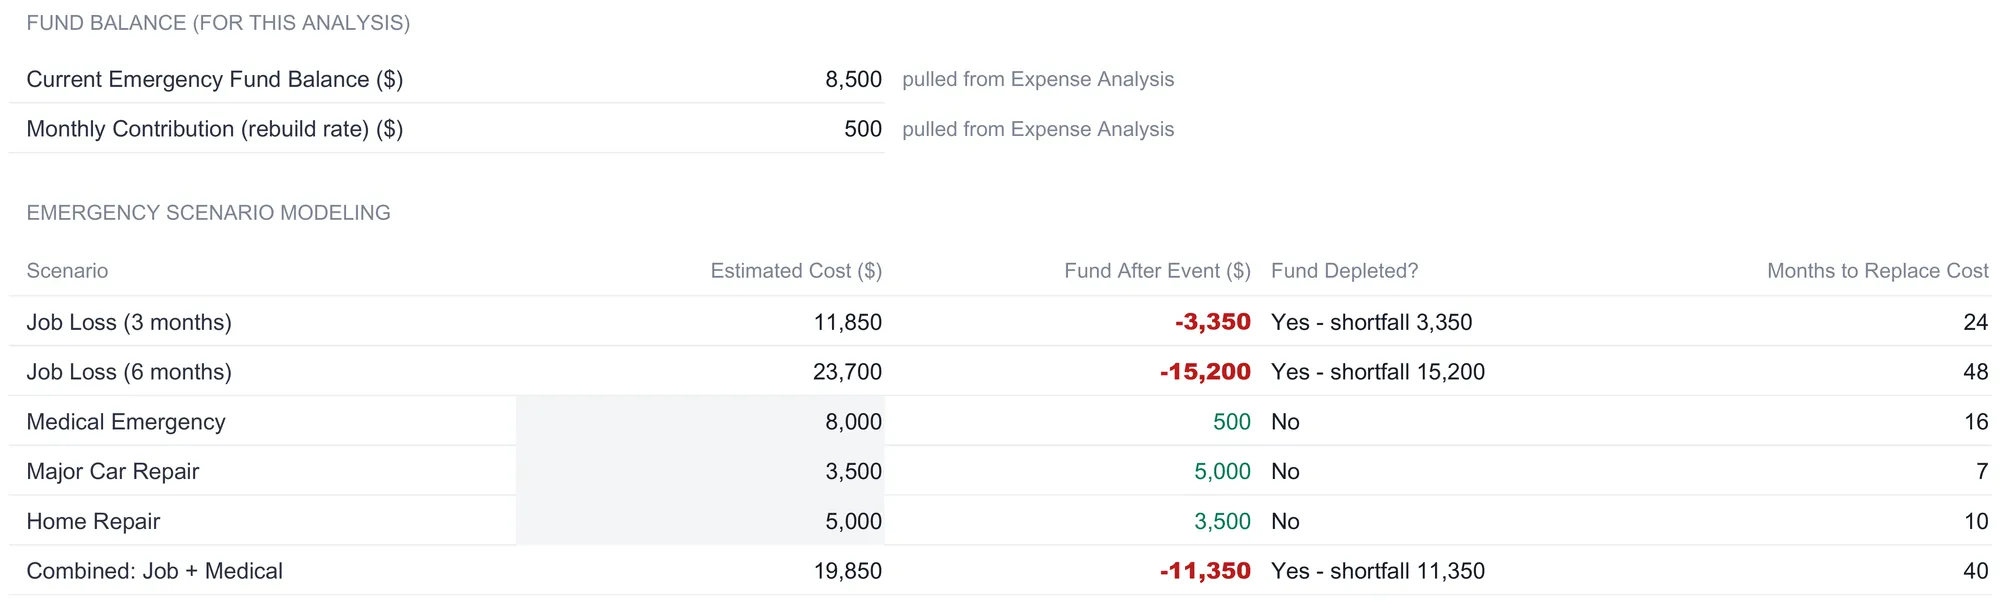Click months value 24 for Job Loss 3 months
The height and width of the screenshot is (610, 2000).
pyautogui.click(x=1976, y=322)
